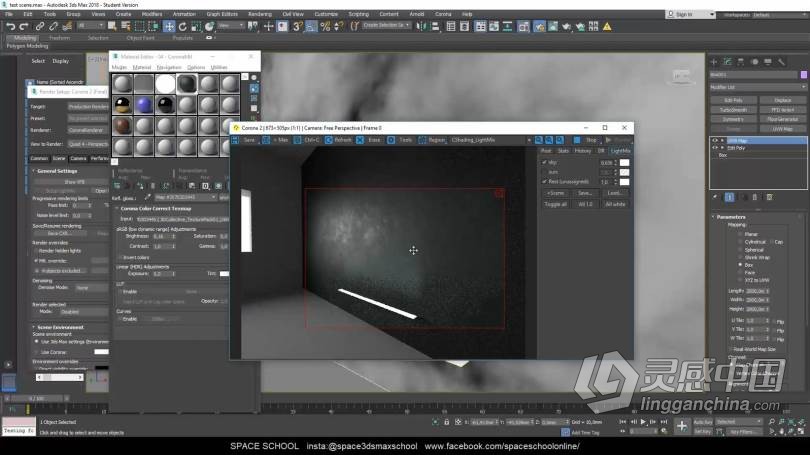
Task: Click the Stop button in Corona frame buffer
Action: [586, 140]
